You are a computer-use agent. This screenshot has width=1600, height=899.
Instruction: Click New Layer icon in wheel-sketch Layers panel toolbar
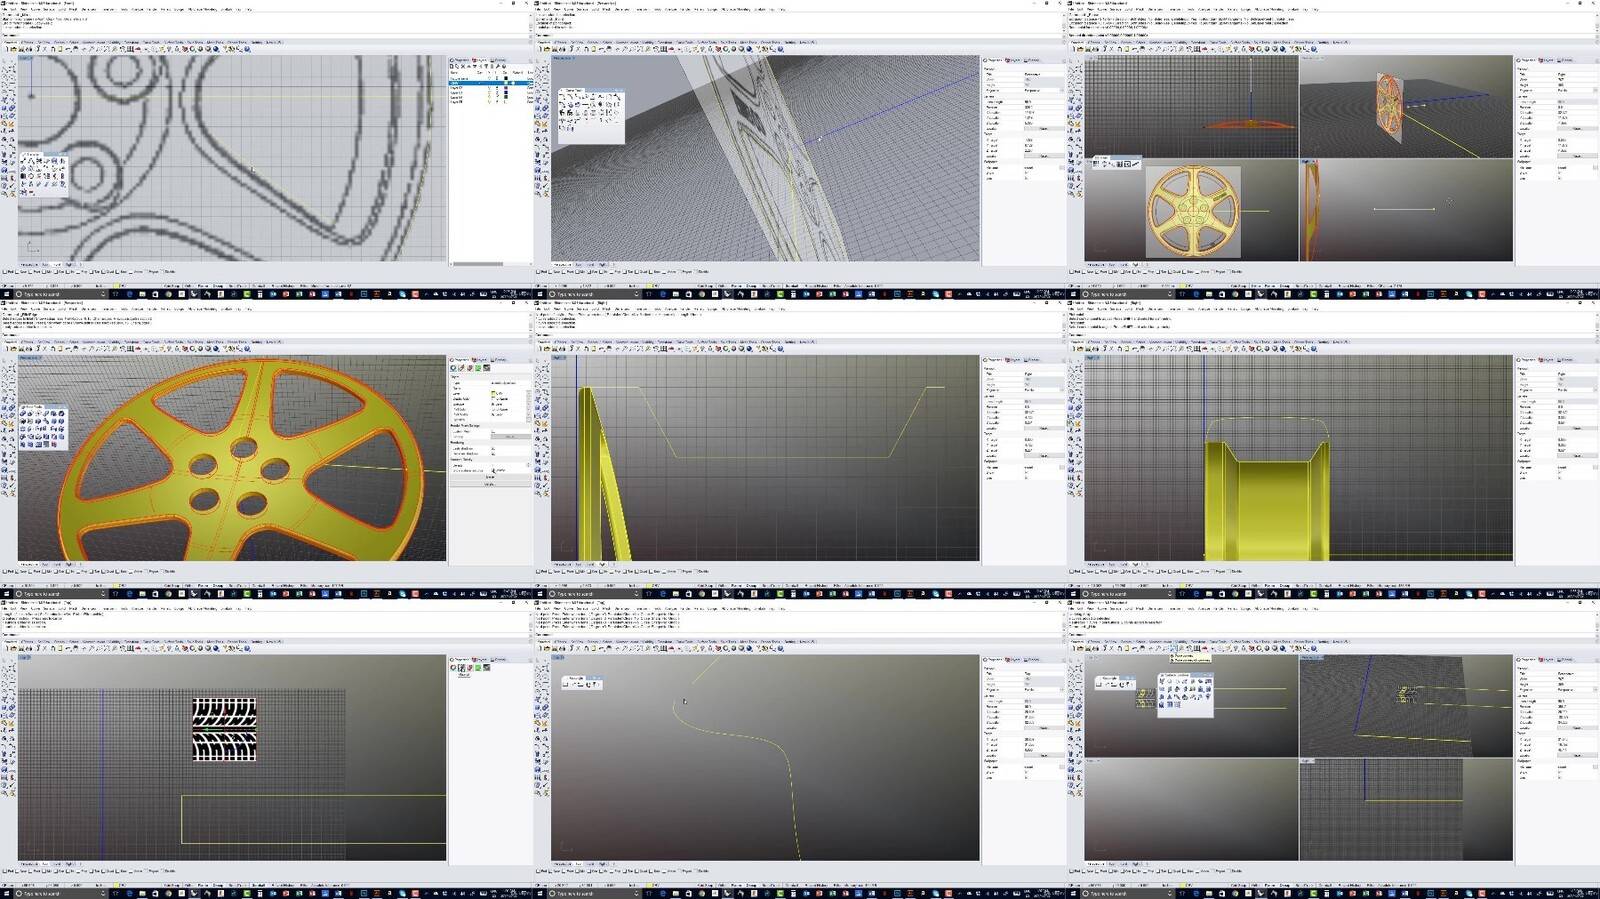(452, 66)
